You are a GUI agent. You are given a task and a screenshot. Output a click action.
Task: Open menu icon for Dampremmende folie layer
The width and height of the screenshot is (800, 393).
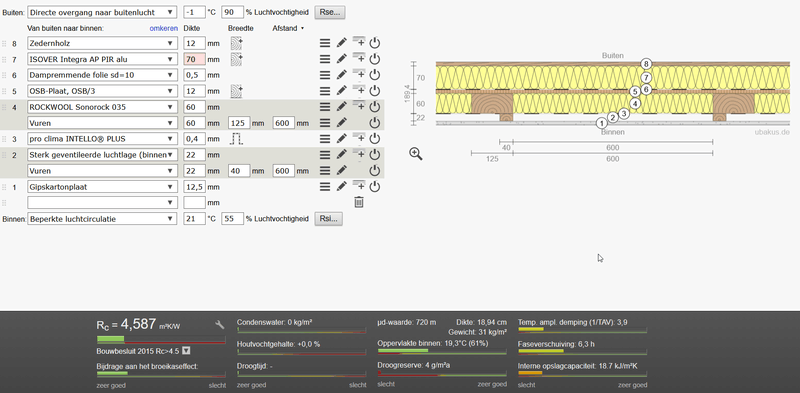(x=325, y=75)
